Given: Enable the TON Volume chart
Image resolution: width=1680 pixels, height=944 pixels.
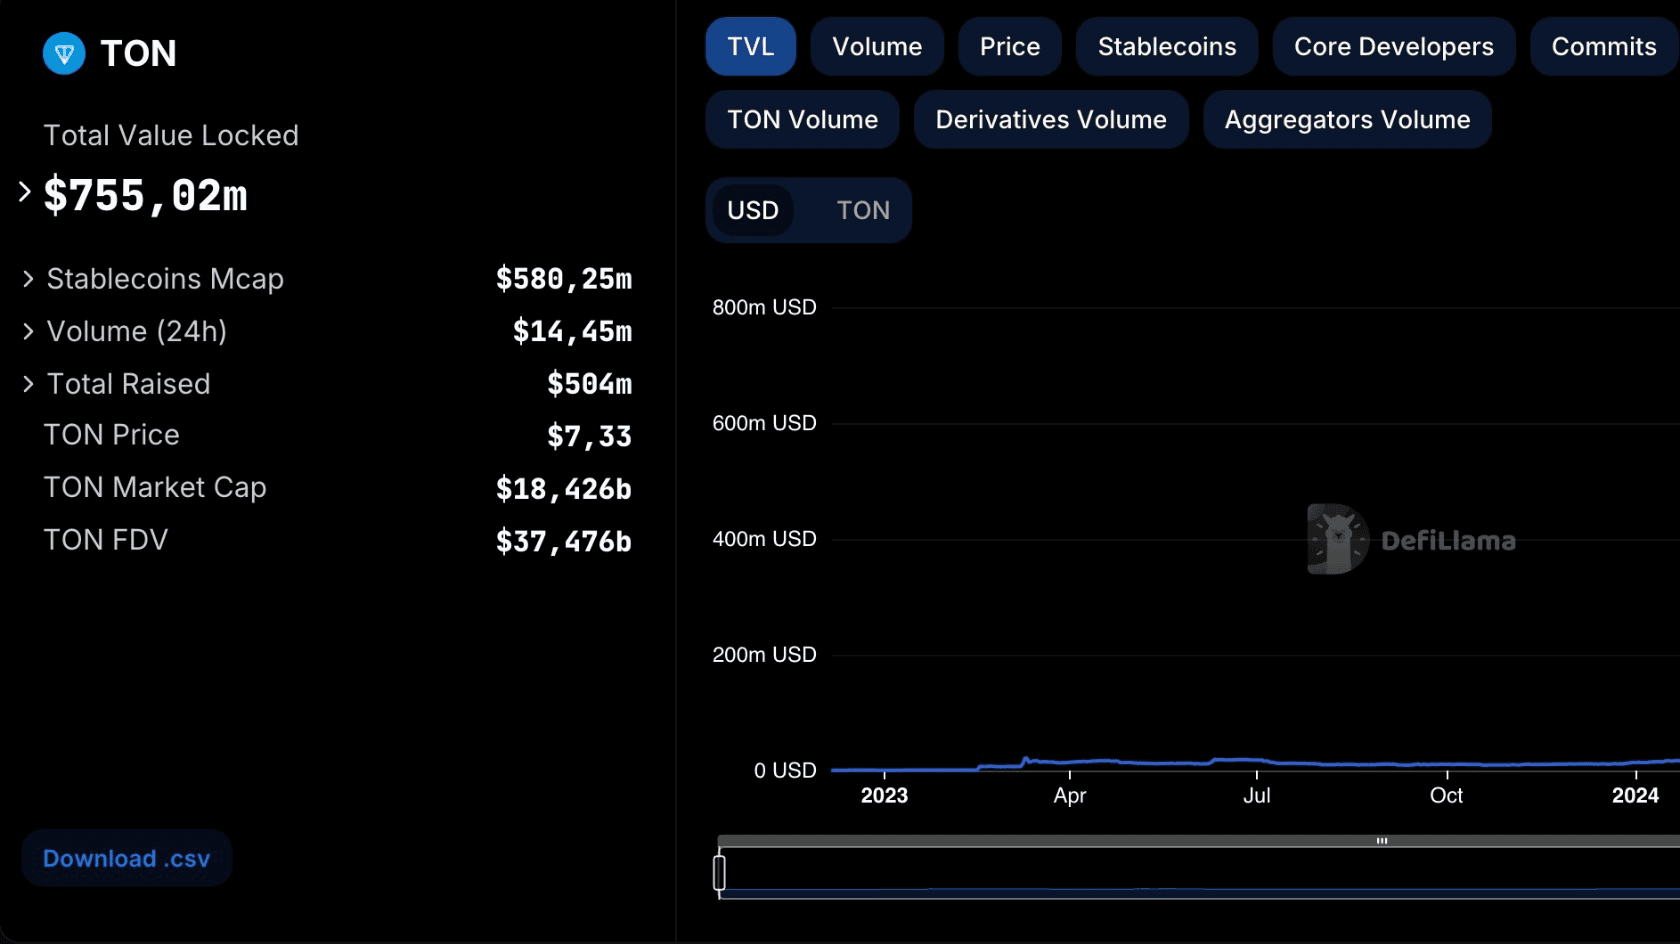Looking at the screenshot, I should click(803, 120).
